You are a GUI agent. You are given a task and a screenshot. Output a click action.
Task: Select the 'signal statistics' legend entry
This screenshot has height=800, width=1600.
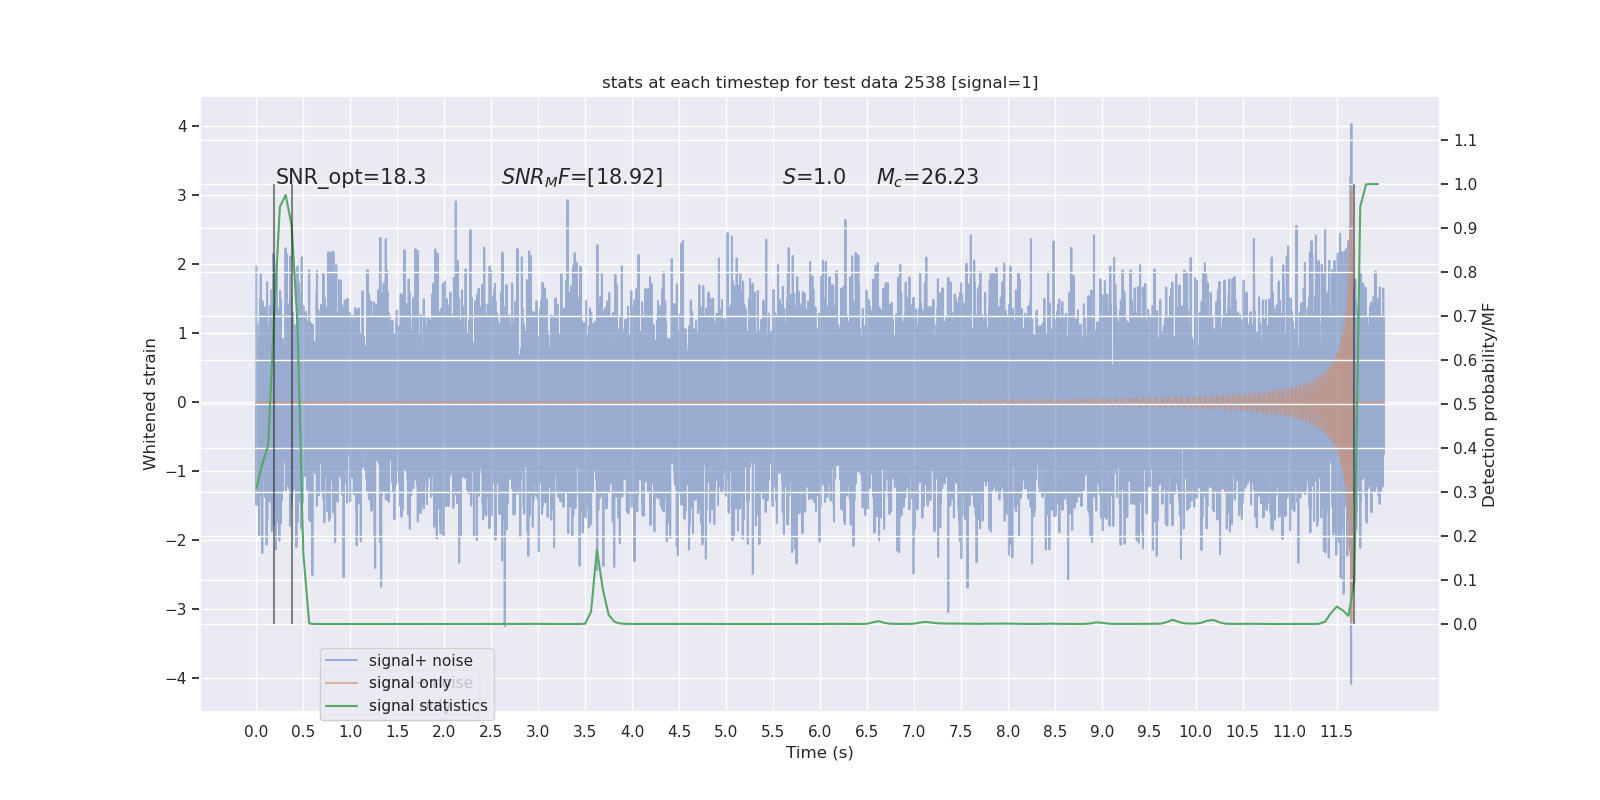pos(428,705)
